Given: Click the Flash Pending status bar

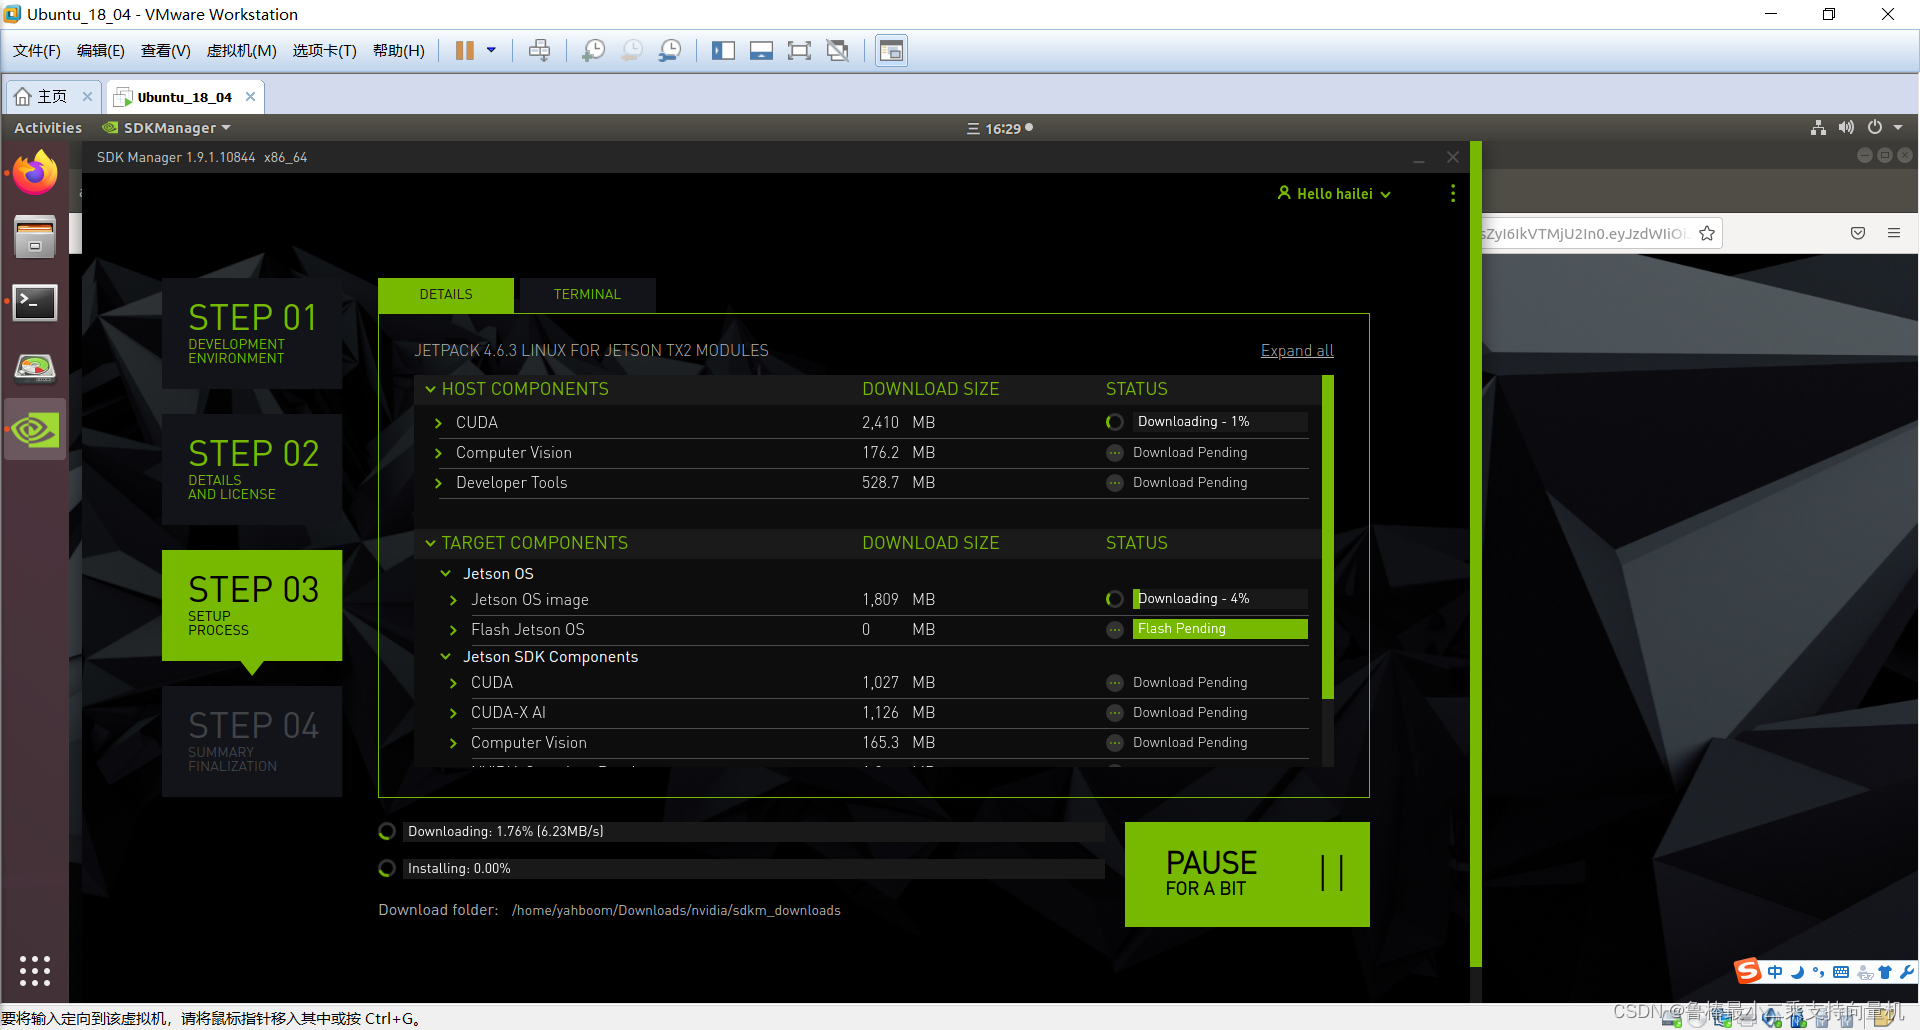Looking at the screenshot, I should 1220,629.
